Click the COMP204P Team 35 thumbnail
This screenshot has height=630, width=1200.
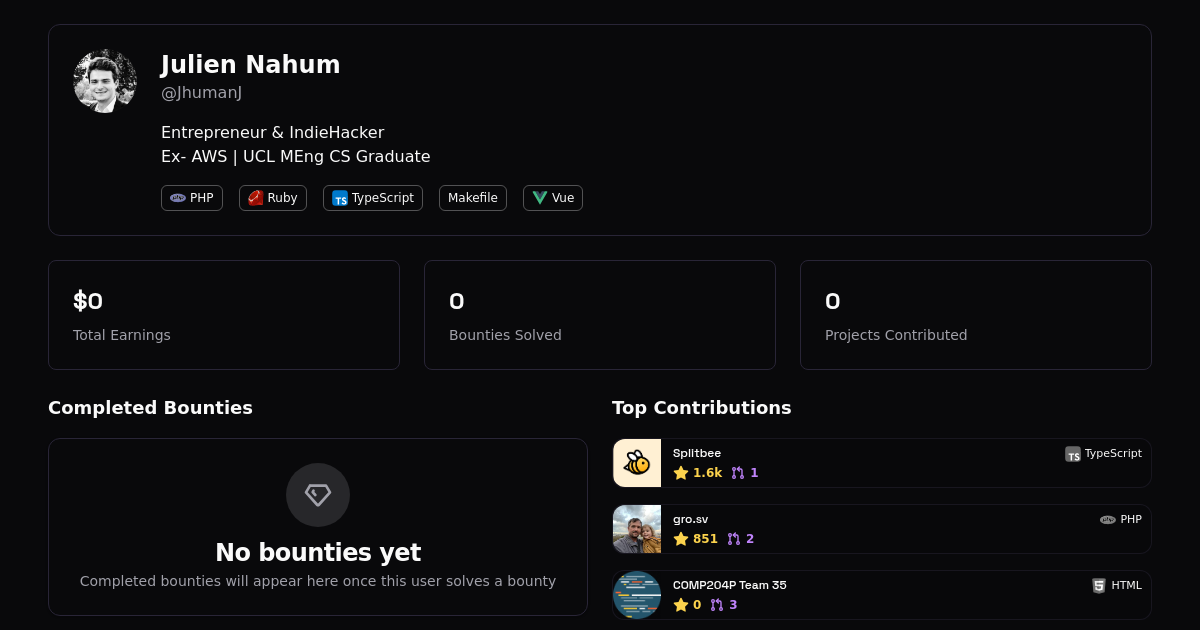coord(637,595)
